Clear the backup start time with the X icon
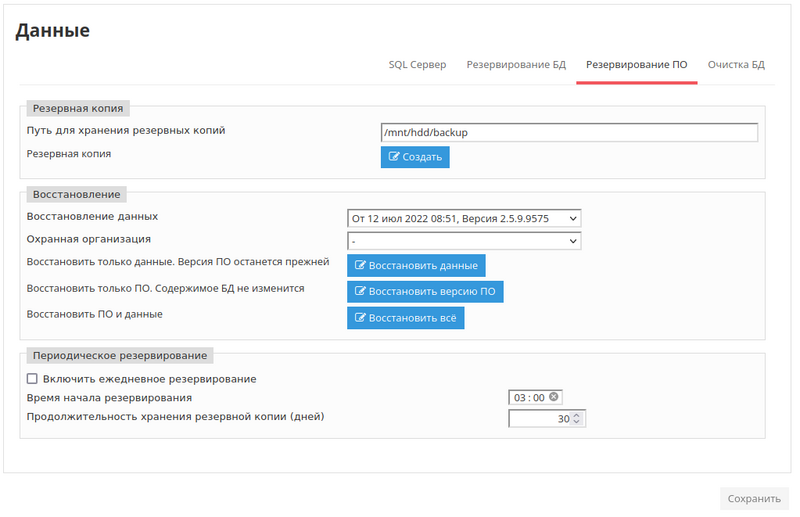The width and height of the screenshot is (800, 517). [554, 397]
